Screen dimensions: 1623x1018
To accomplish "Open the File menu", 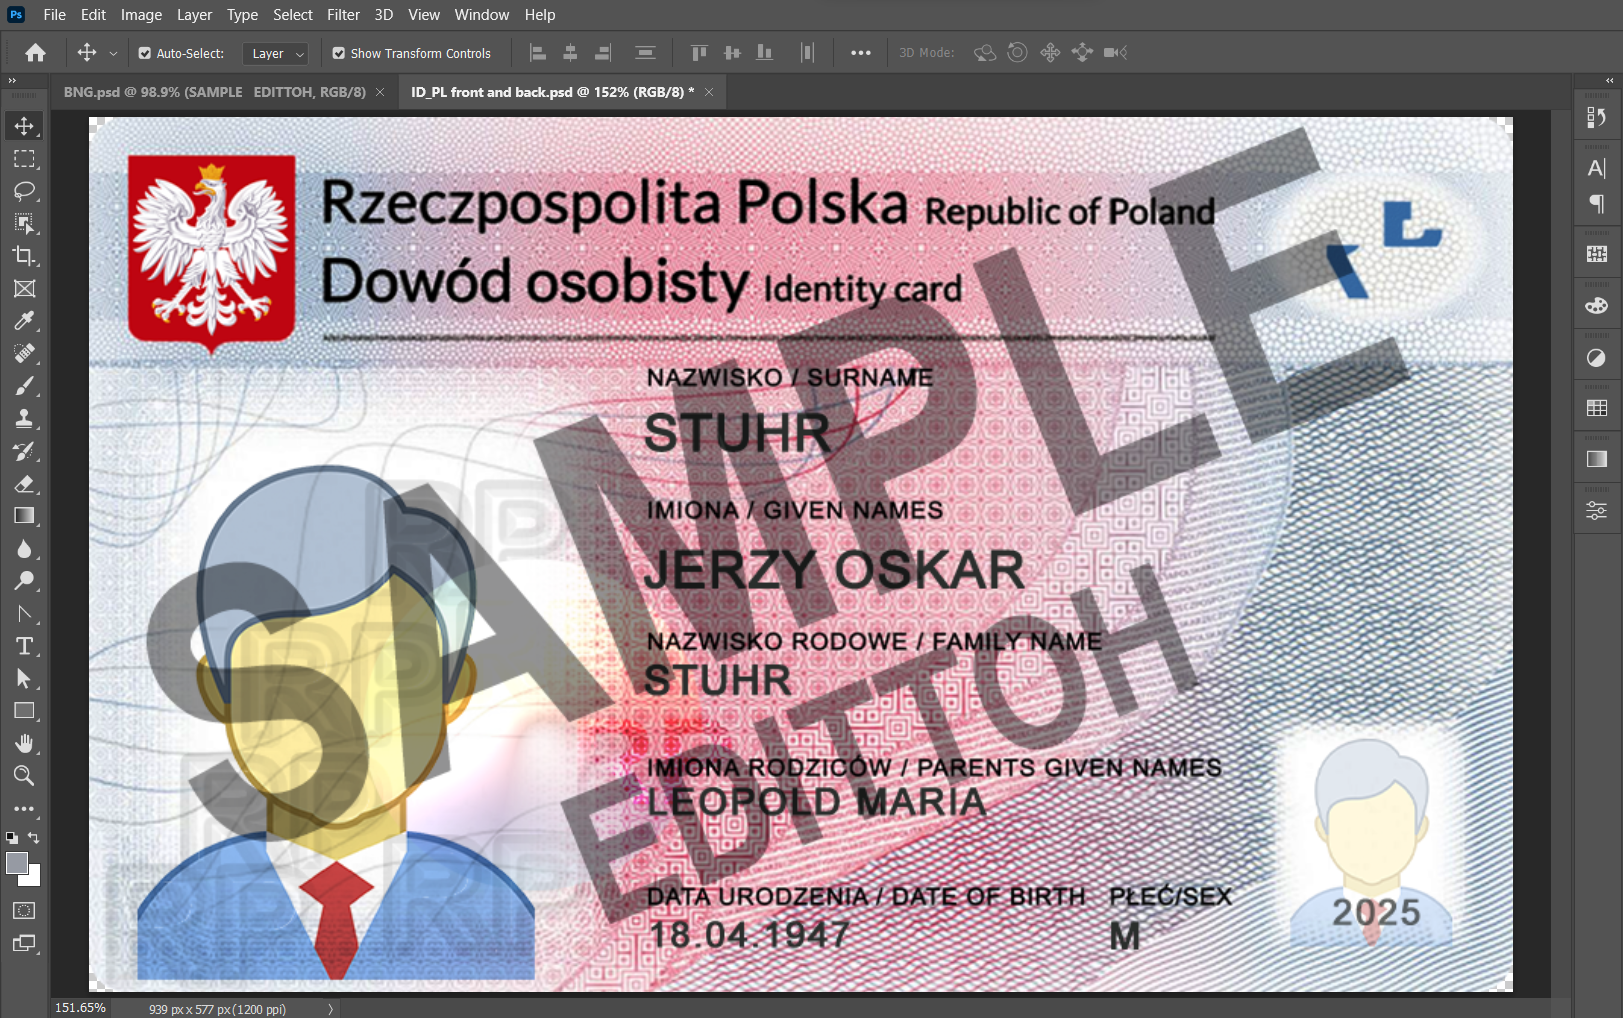I will [55, 15].
